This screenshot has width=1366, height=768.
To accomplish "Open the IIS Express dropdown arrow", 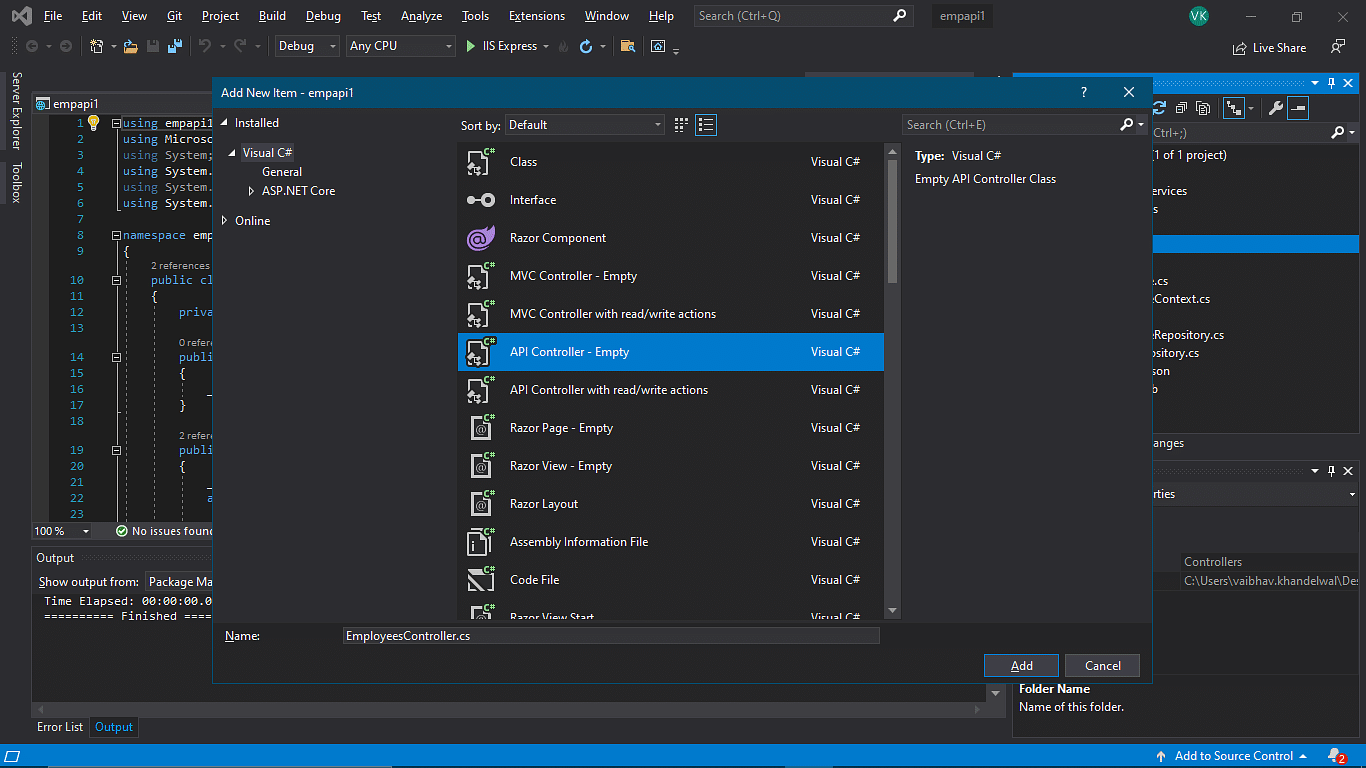I will pyautogui.click(x=548, y=47).
